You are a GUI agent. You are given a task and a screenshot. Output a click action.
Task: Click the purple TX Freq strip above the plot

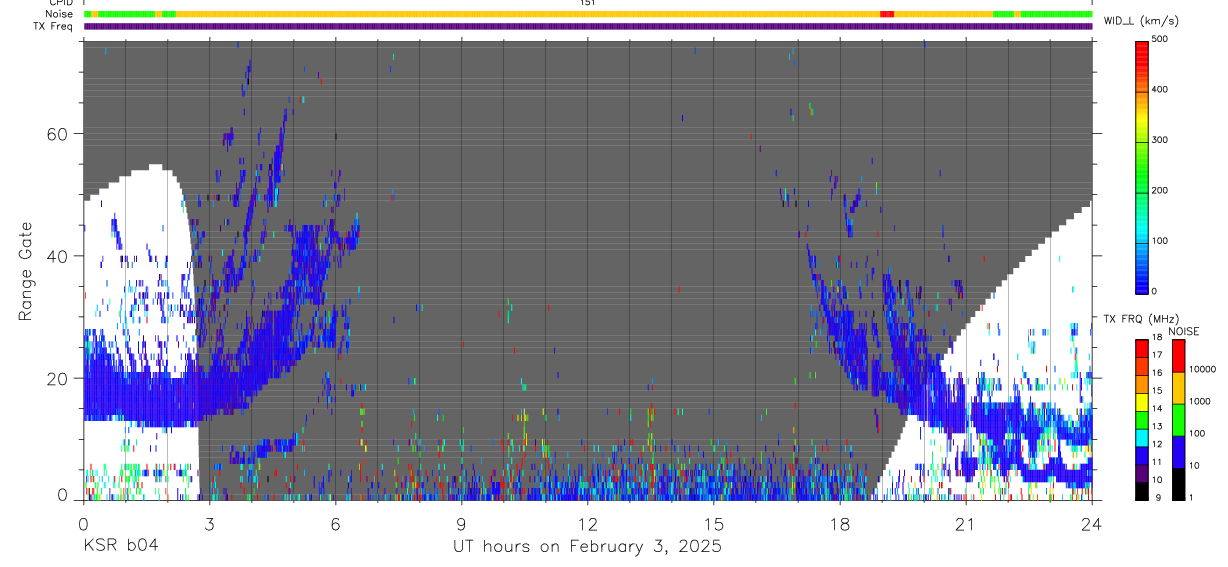click(x=588, y=26)
